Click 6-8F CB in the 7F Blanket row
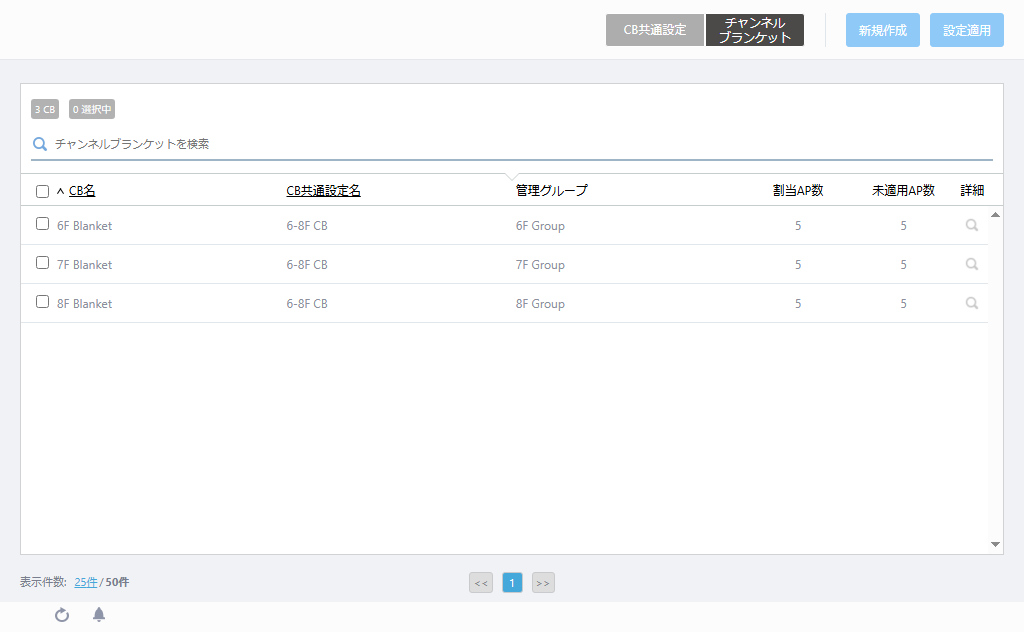Viewport: 1024px width, 632px height. pos(307,265)
